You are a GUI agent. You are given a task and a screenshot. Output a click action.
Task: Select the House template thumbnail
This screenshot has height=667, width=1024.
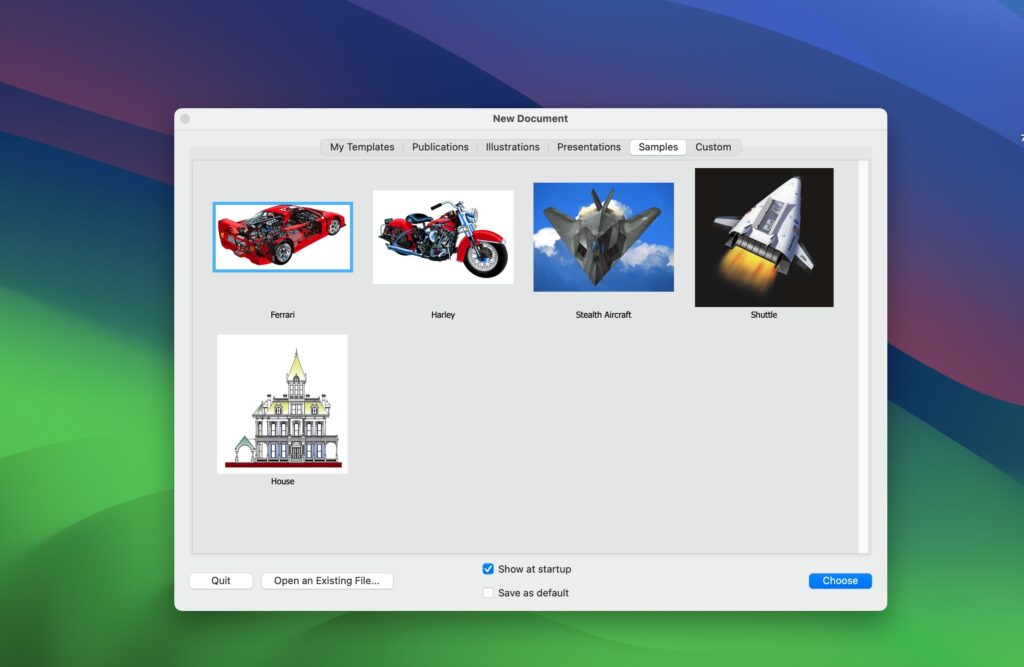click(283, 405)
